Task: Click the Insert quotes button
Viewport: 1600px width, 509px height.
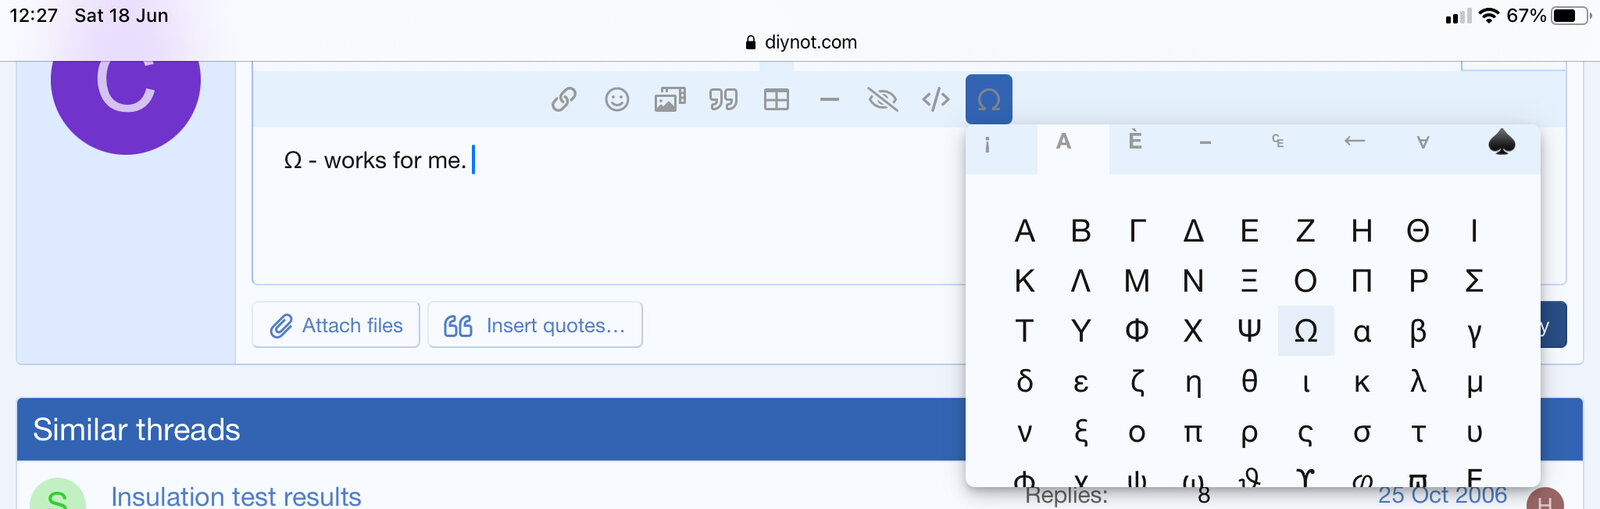Action: [x=535, y=325]
